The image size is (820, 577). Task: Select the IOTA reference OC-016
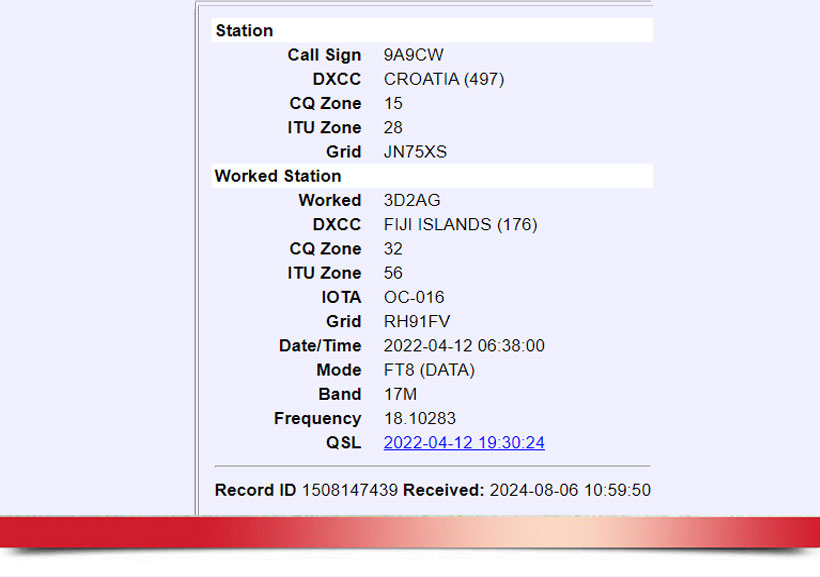click(x=414, y=297)
